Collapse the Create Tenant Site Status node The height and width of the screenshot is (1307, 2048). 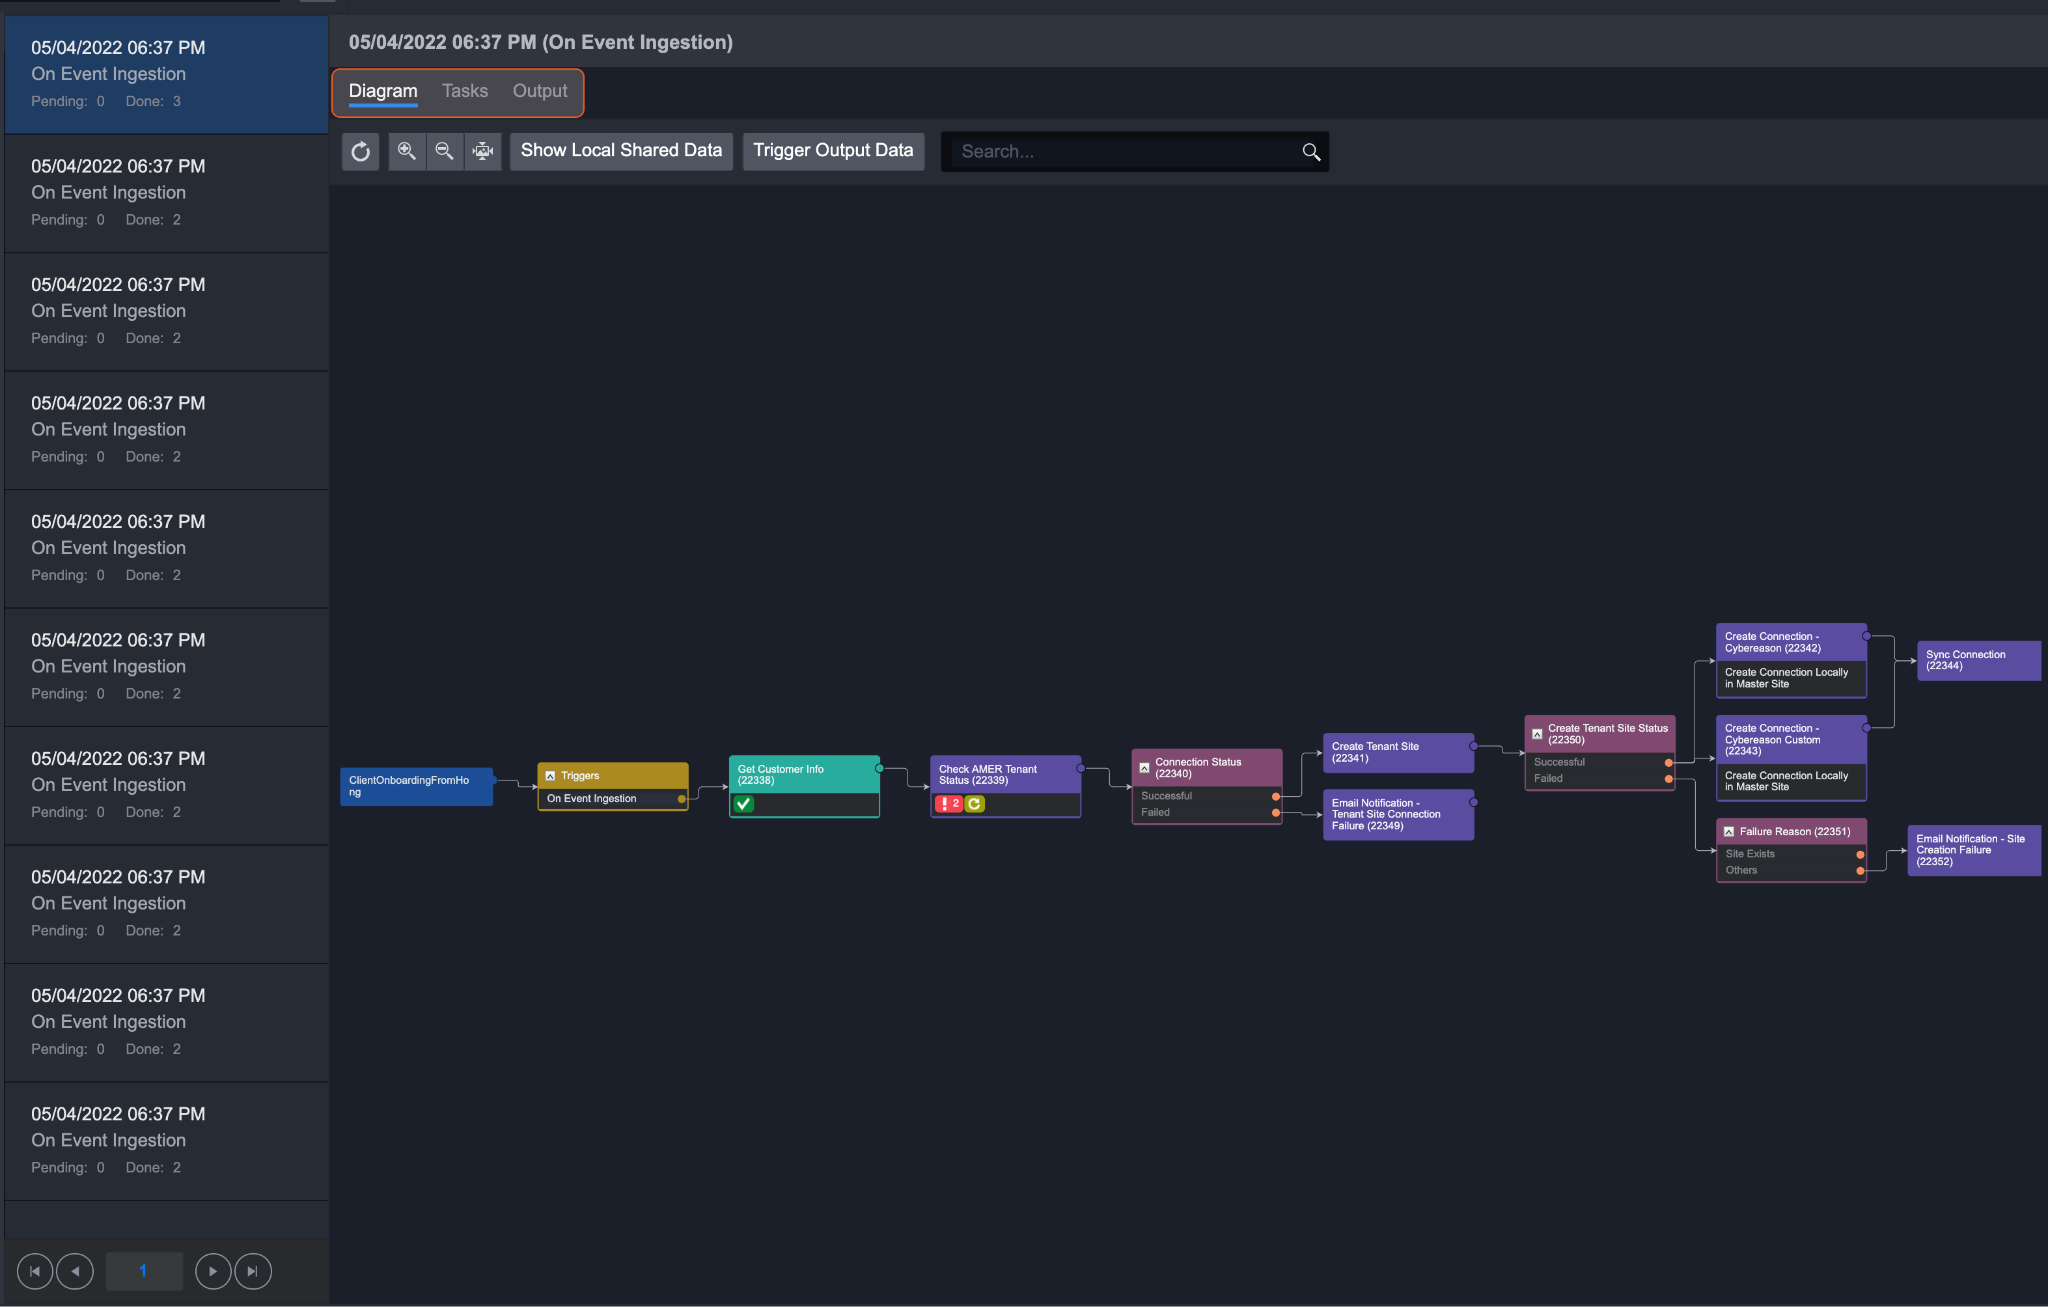coord(1537,734)
